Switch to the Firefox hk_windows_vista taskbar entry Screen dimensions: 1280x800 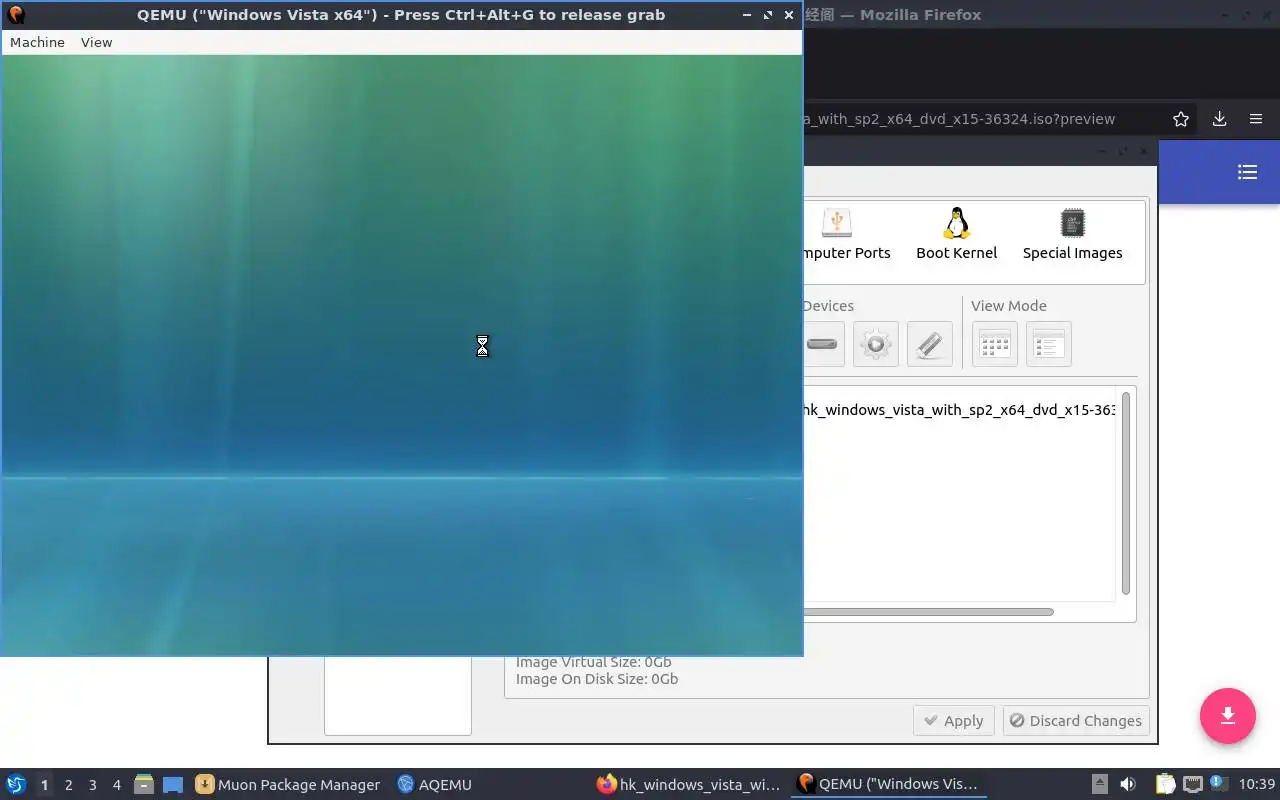[688, 784]
